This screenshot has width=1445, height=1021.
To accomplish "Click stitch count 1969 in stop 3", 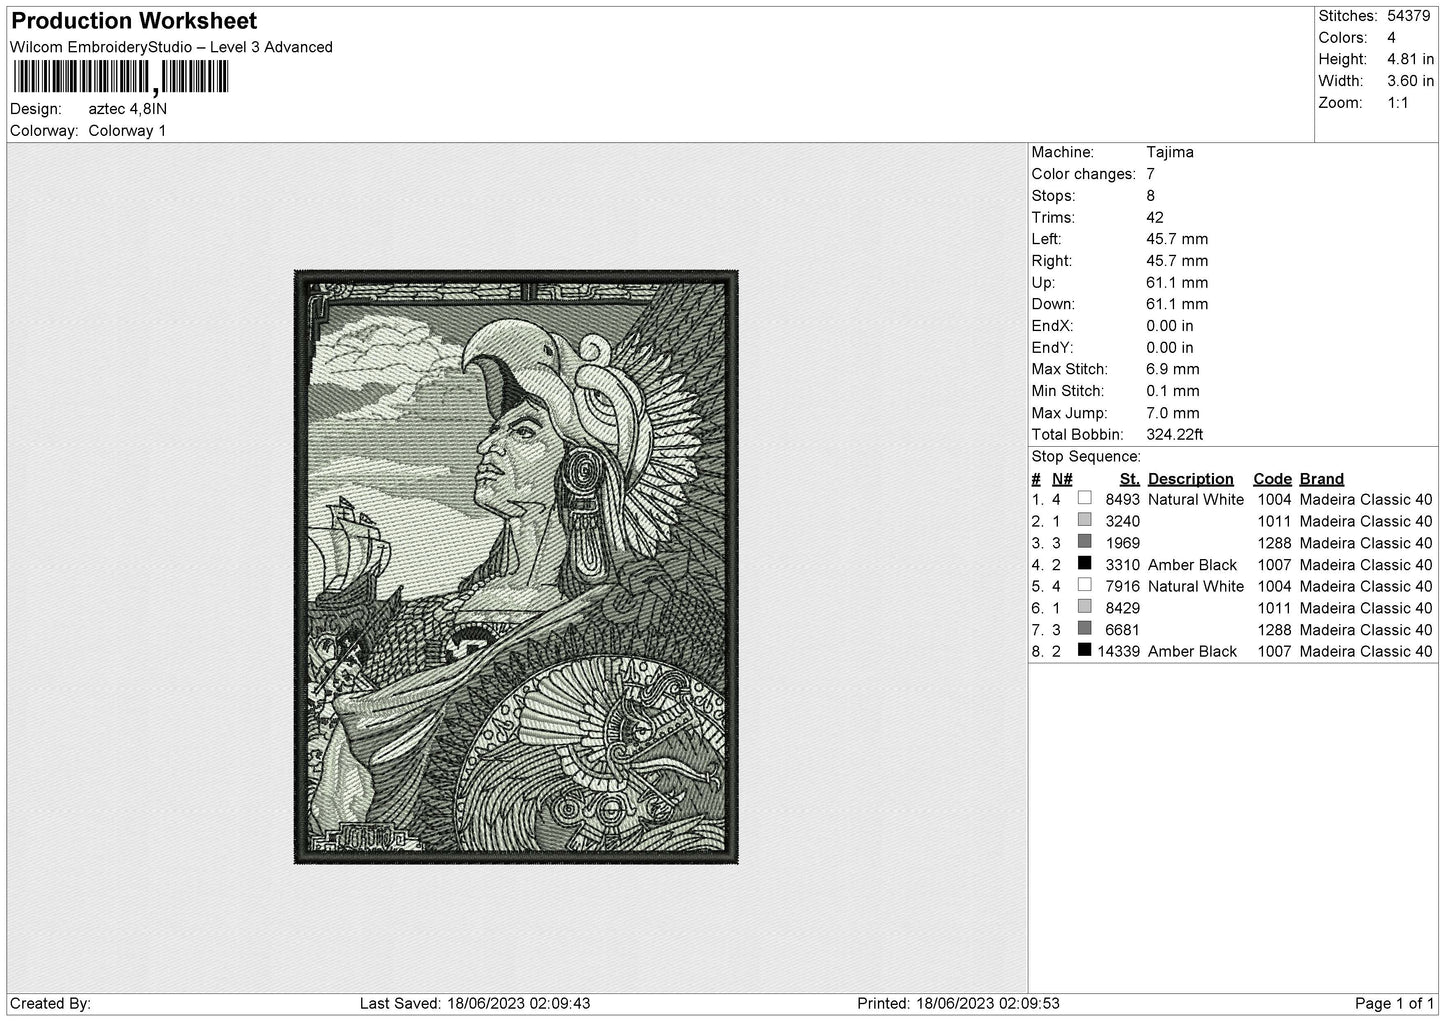I will pos(1123,543).
